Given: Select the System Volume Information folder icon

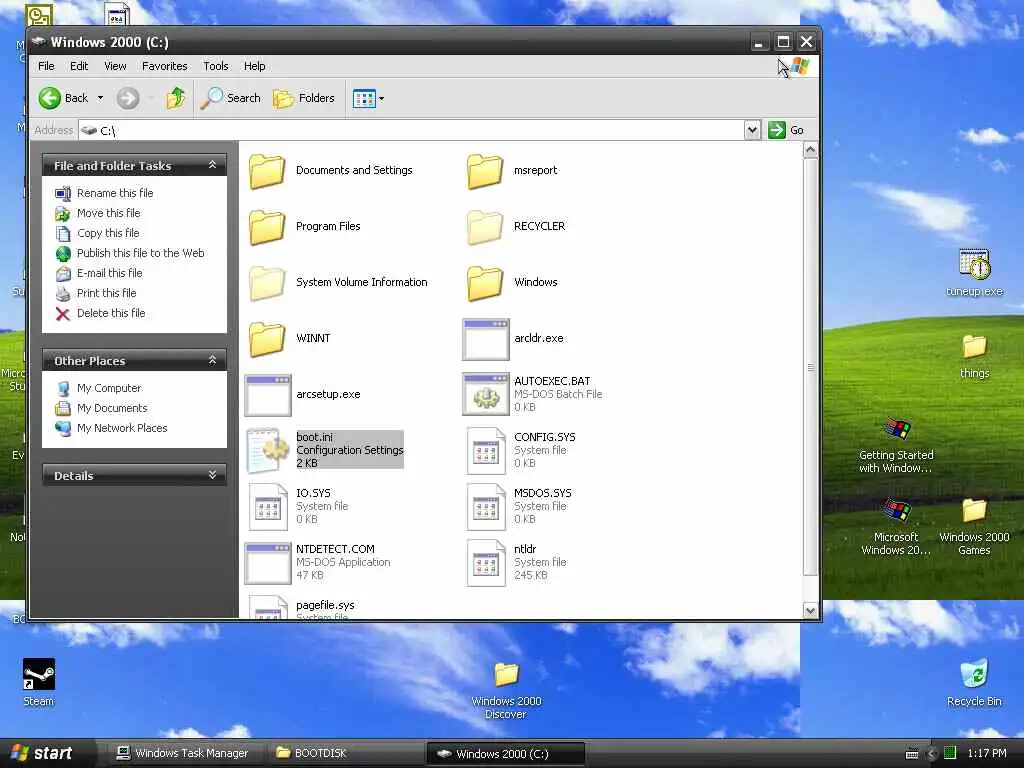Looking at the screenshot, I should click(x=267, y=283).
